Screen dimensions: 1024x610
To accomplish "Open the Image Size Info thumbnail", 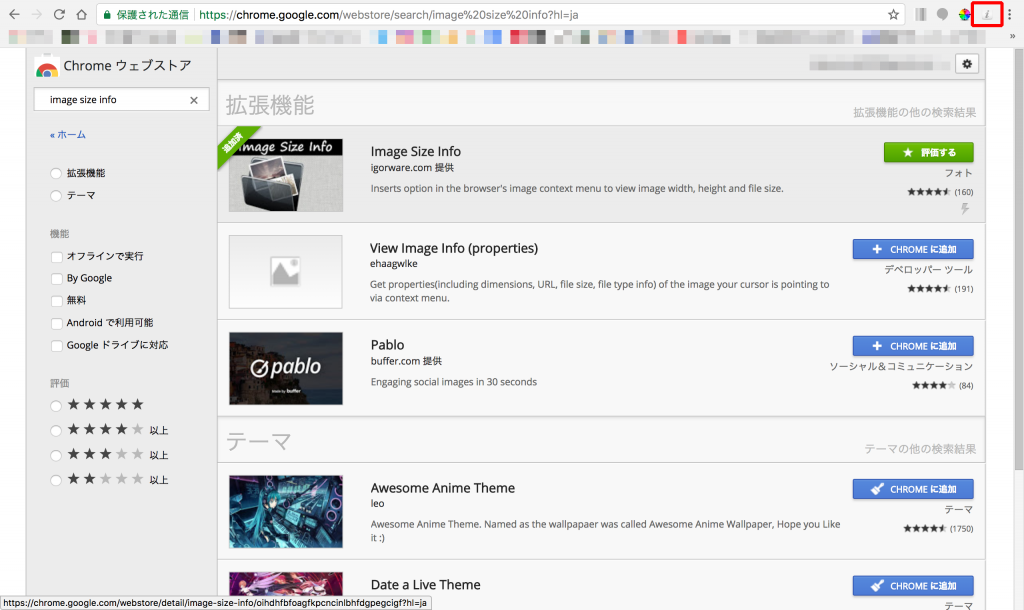I will pos(285,175).
